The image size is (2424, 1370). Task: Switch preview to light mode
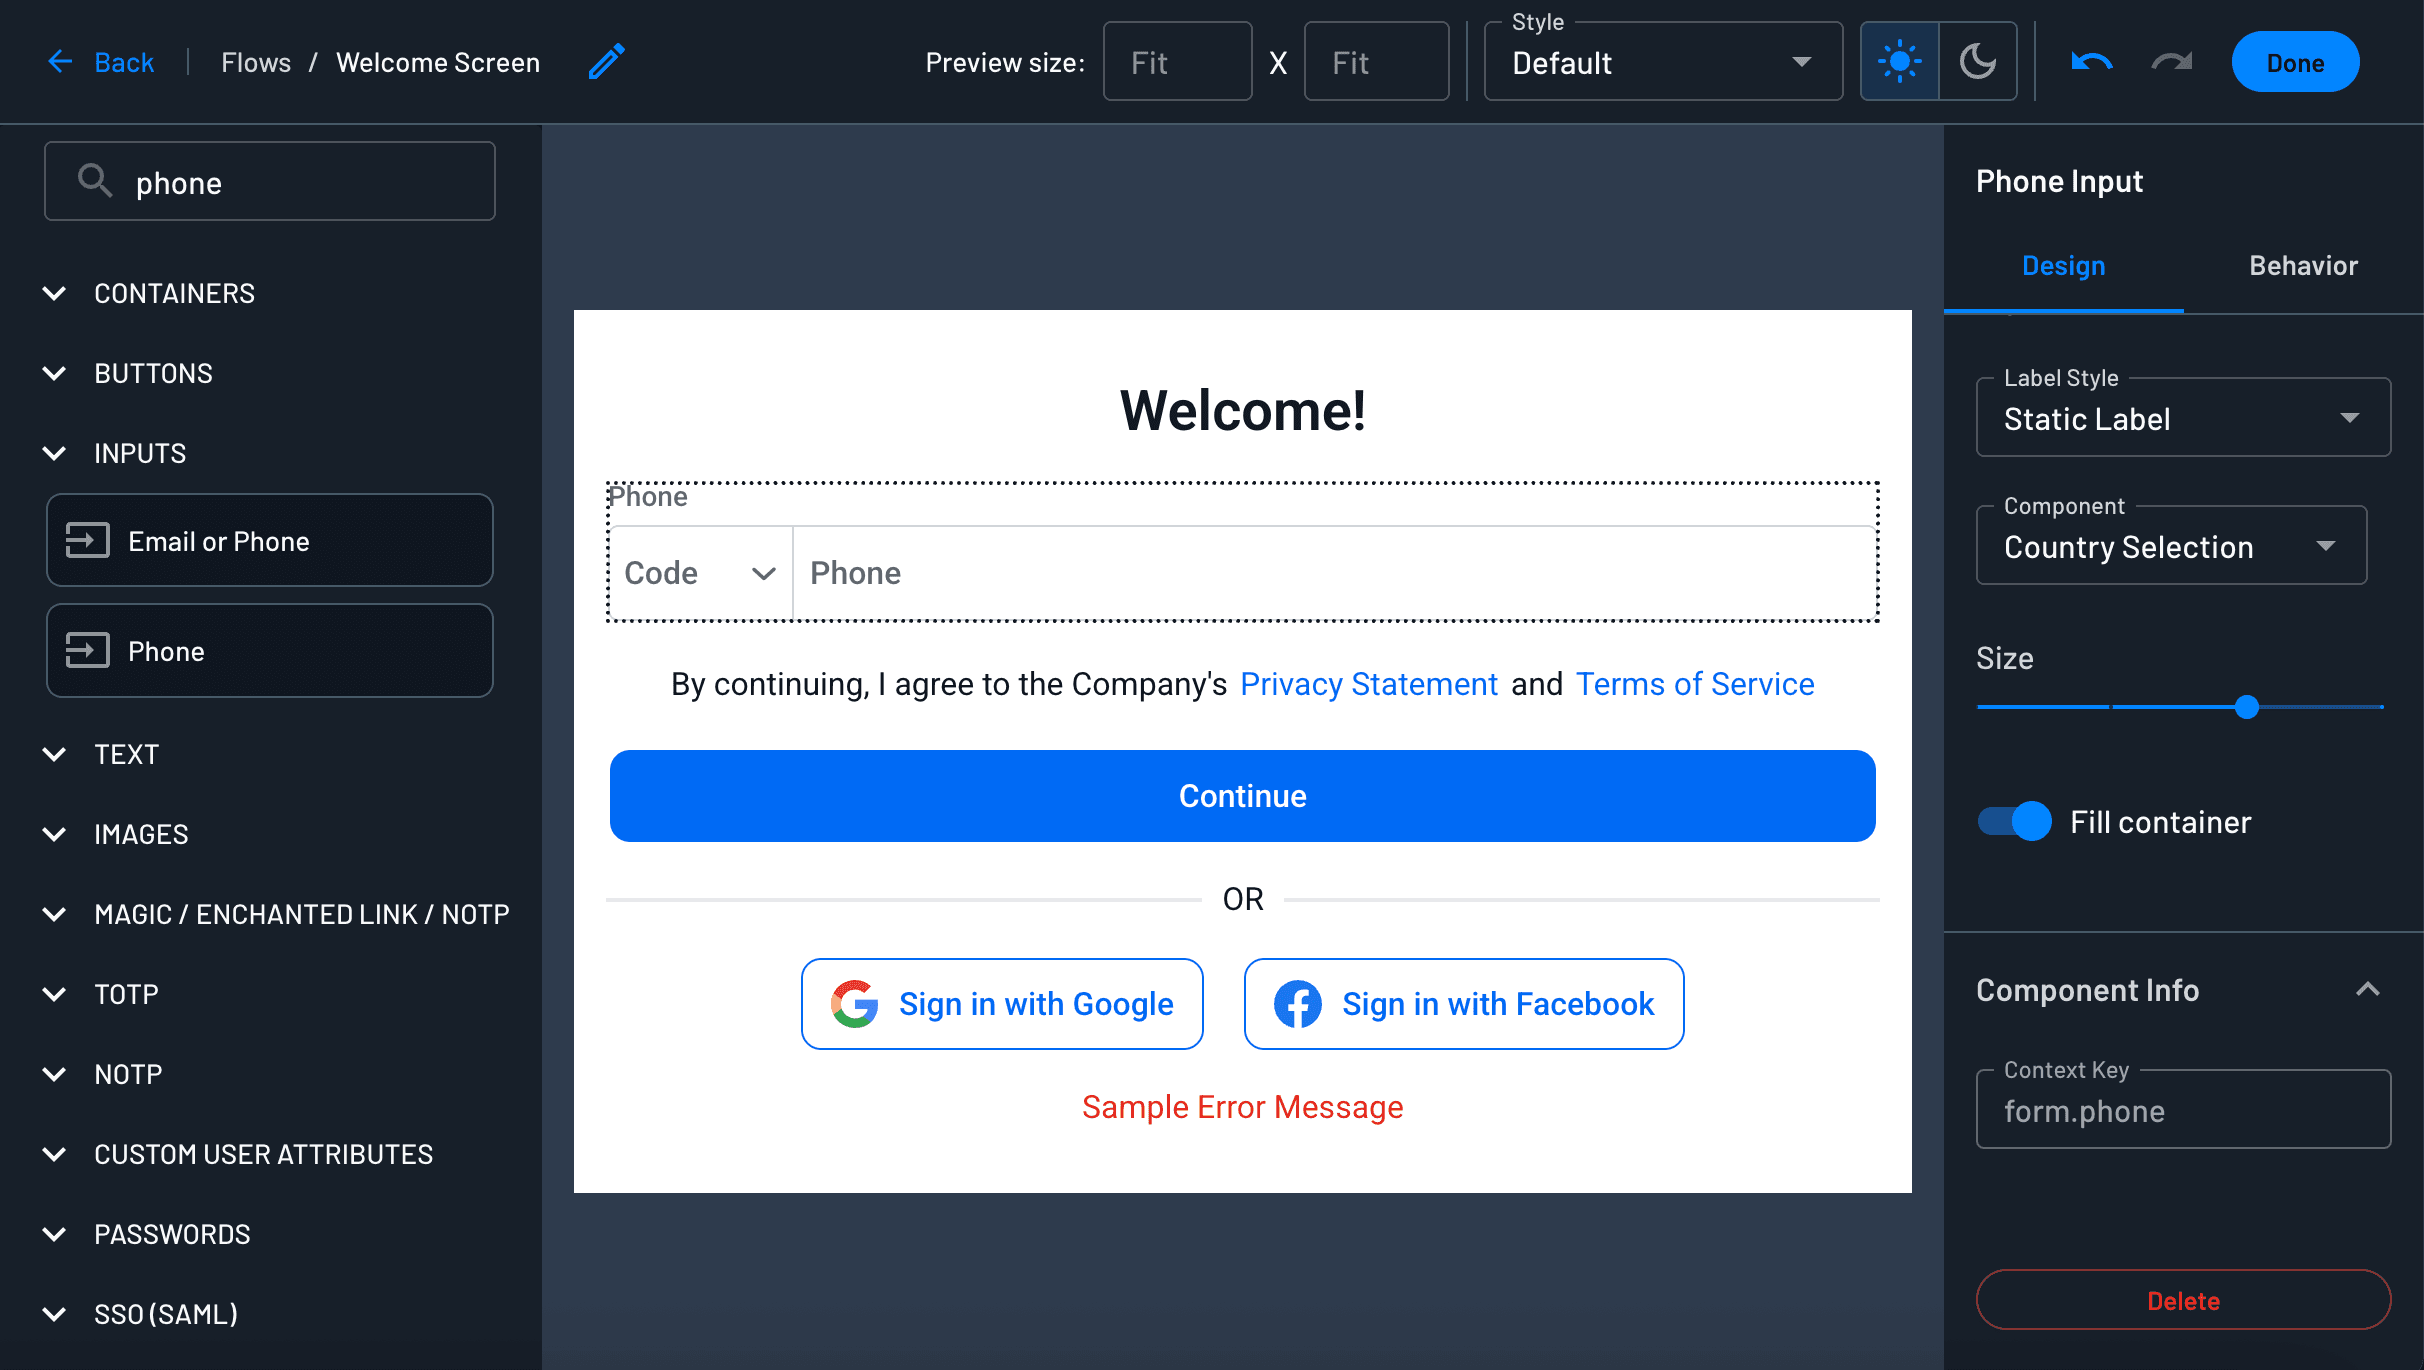[x=1898, y=61]
